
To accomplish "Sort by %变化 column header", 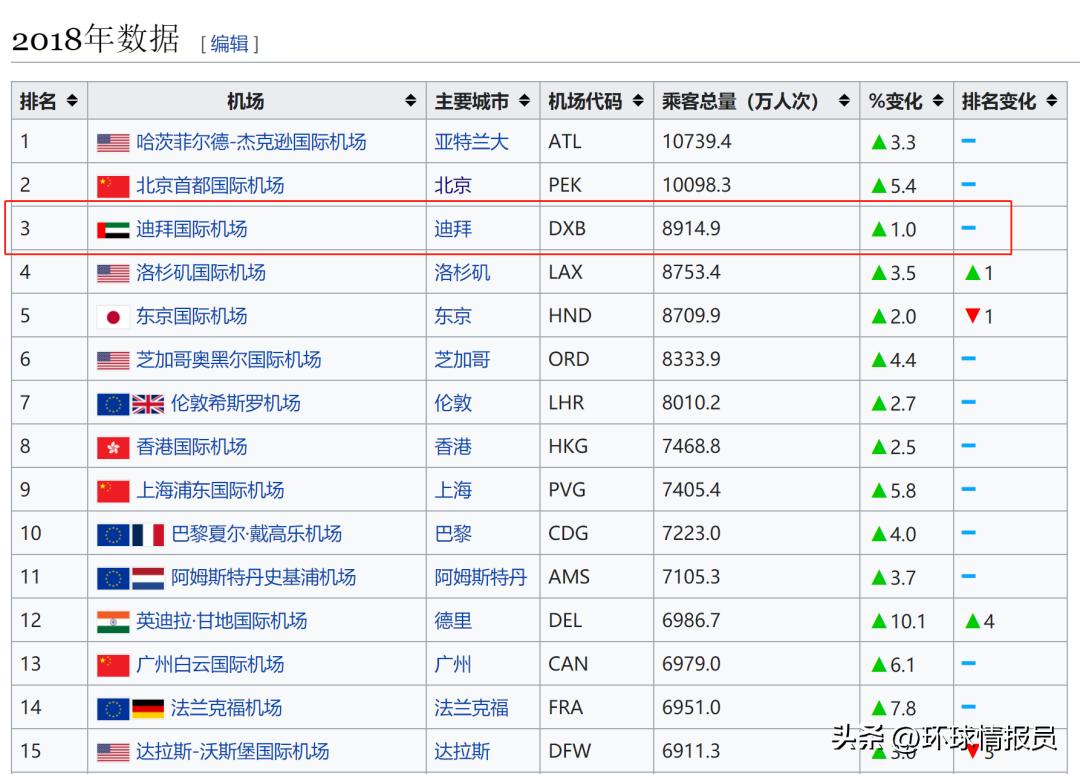I will [x=905, y=101].
